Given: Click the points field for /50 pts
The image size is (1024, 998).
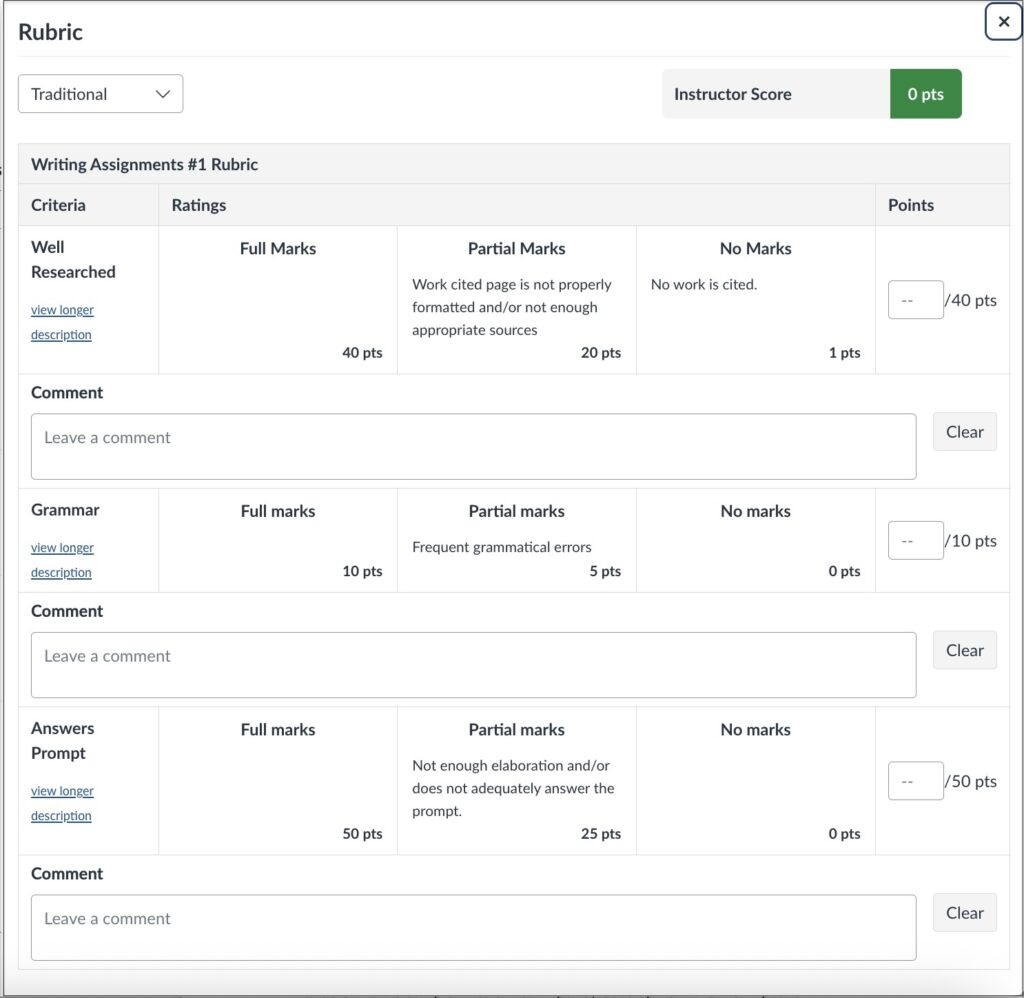Looking at the screenshot, I should coord(915,781).
